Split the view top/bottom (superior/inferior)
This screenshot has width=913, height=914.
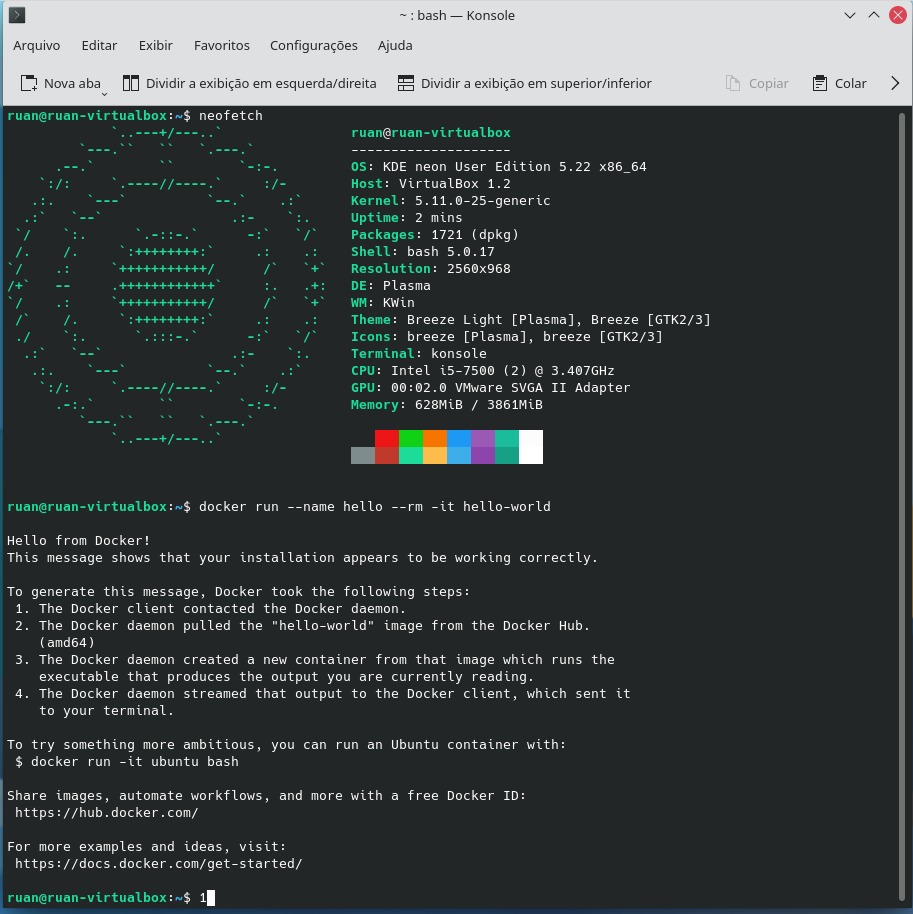525,83
